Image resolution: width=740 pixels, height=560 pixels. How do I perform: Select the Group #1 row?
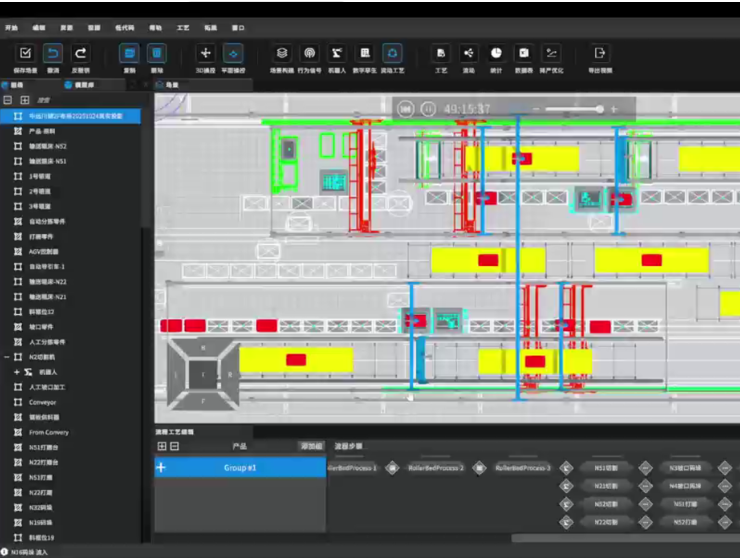tap(240, 468)
